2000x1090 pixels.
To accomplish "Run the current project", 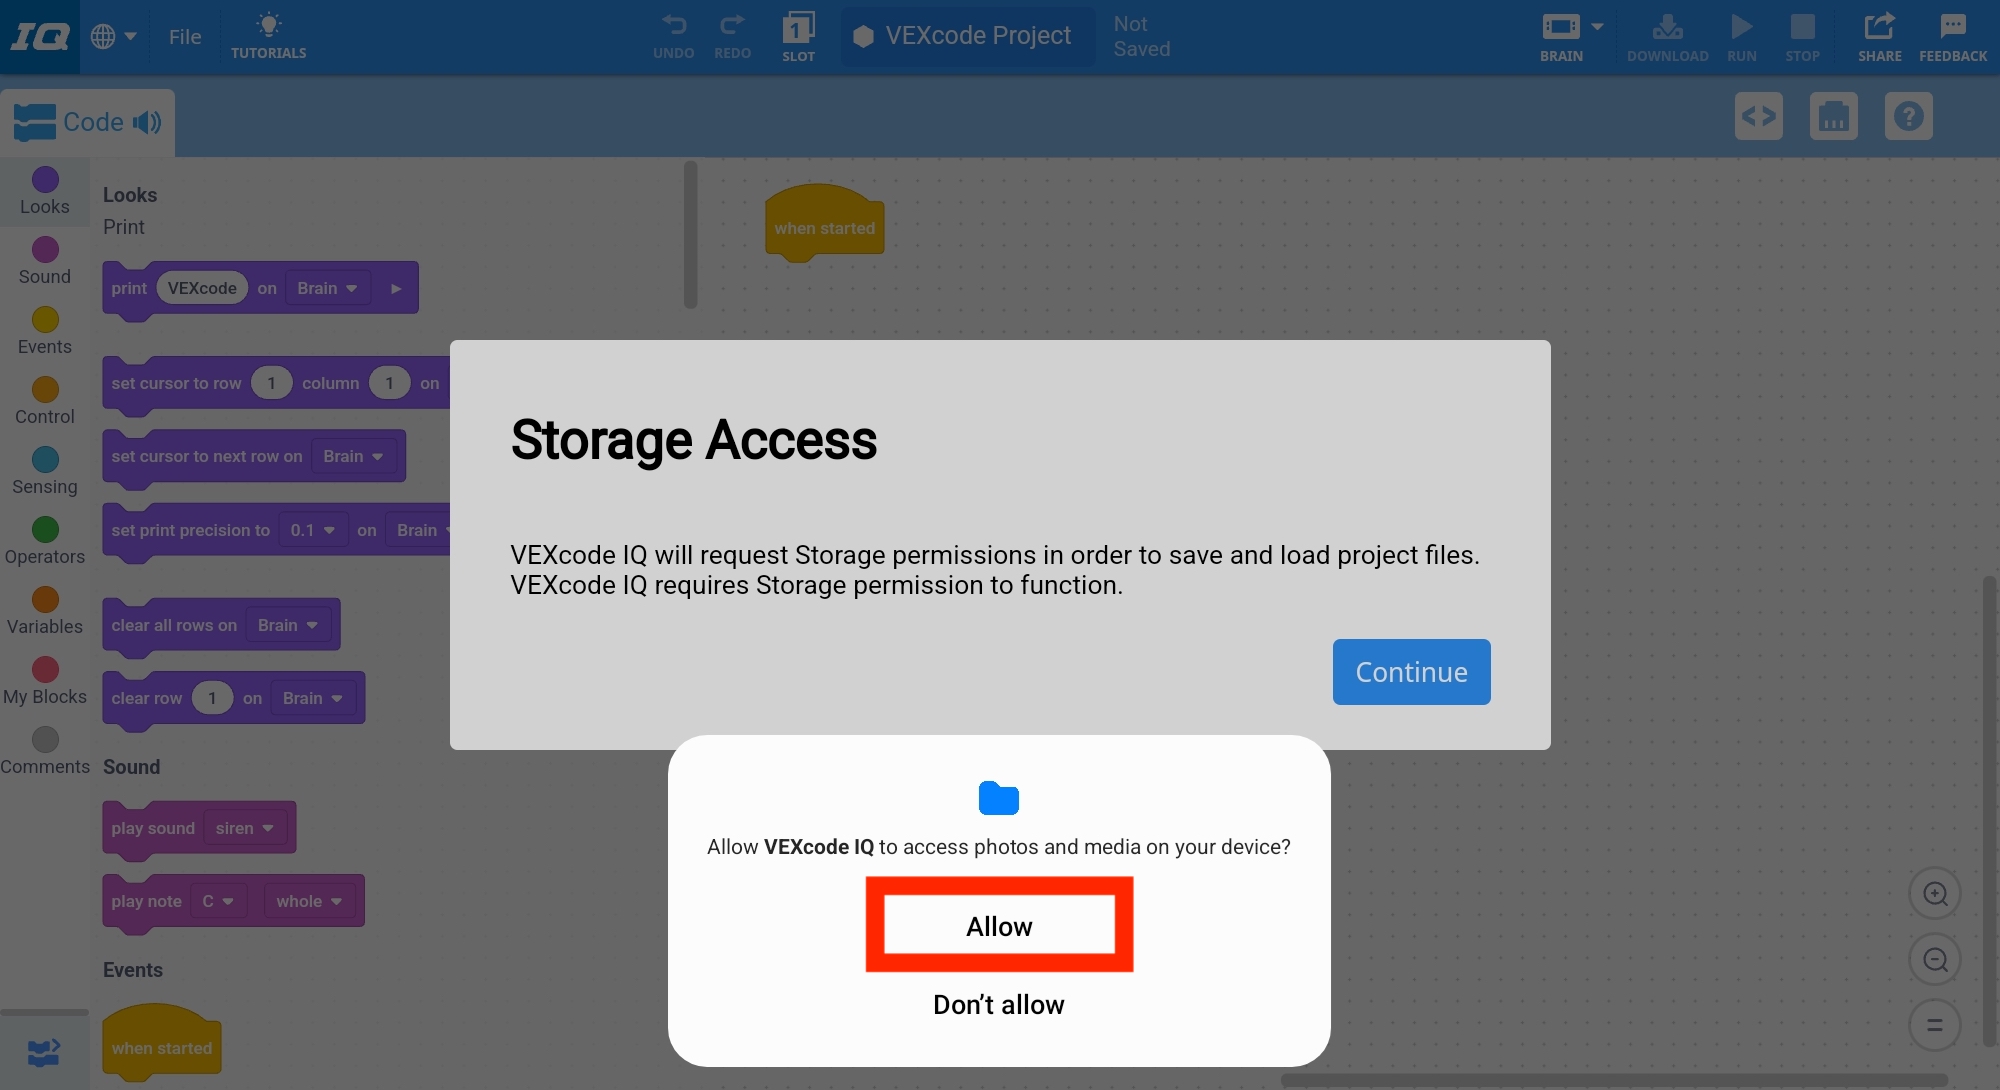I will [x=1741, y=36].
